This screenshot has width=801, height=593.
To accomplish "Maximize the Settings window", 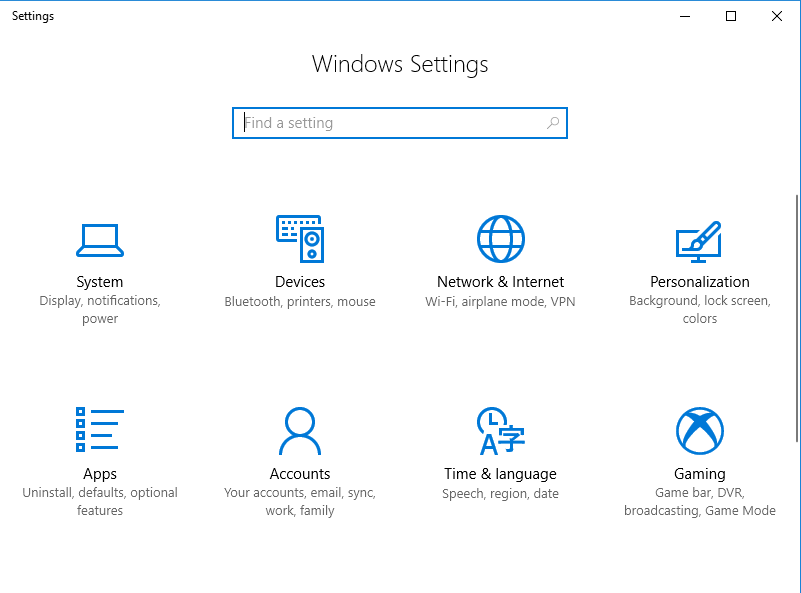I will coord(731,16).
